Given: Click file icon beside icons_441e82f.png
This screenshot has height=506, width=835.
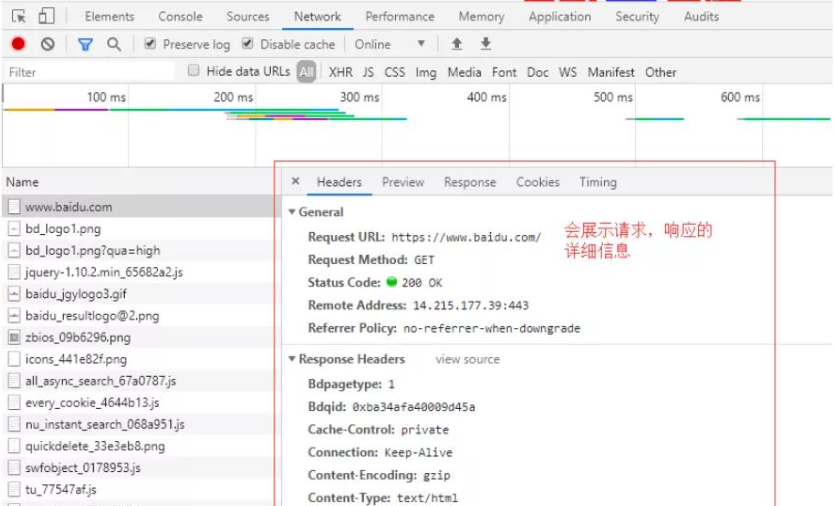Looking at the screenshot, I should coord(14,359).
